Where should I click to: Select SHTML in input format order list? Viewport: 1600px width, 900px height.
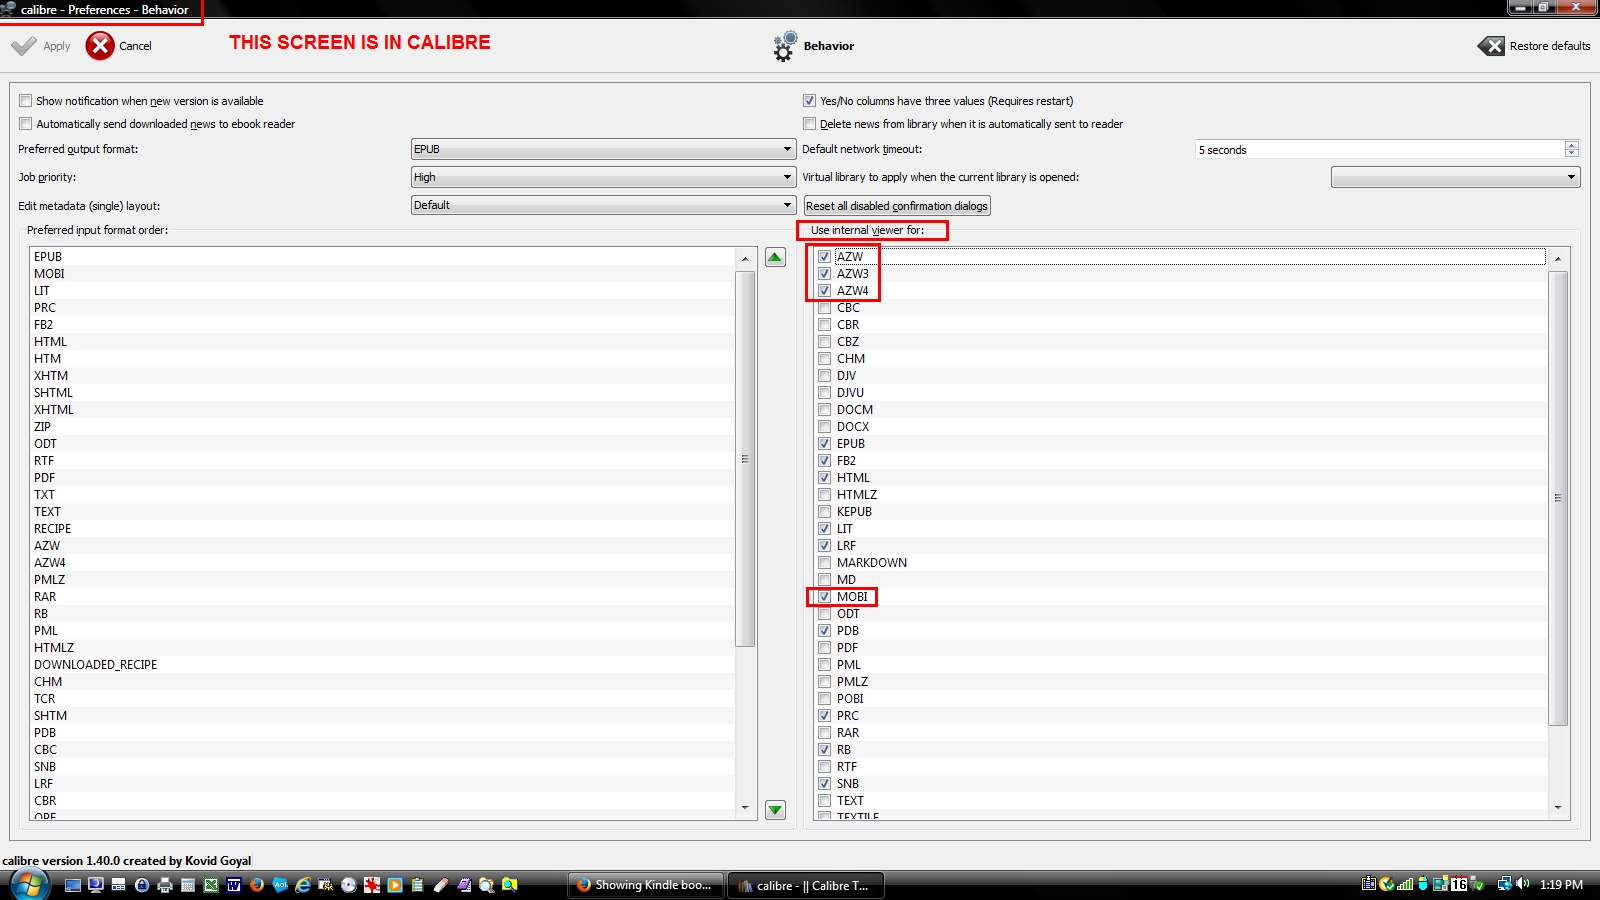[383, 393]
